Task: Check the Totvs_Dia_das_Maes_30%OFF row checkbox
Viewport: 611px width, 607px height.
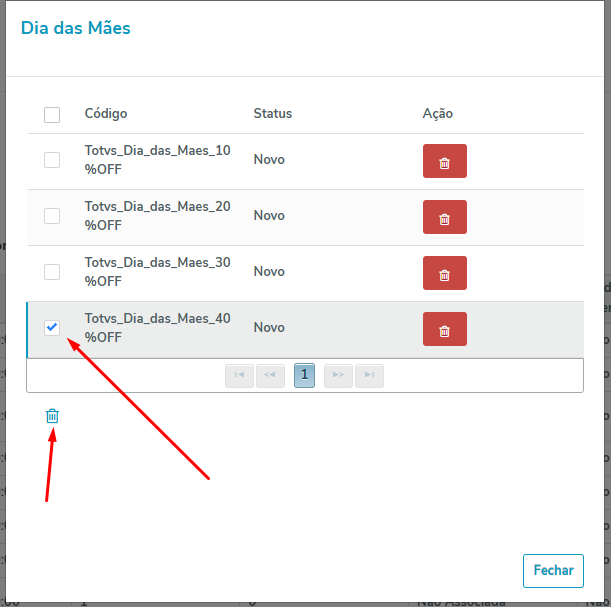Action: coord(52,272)
